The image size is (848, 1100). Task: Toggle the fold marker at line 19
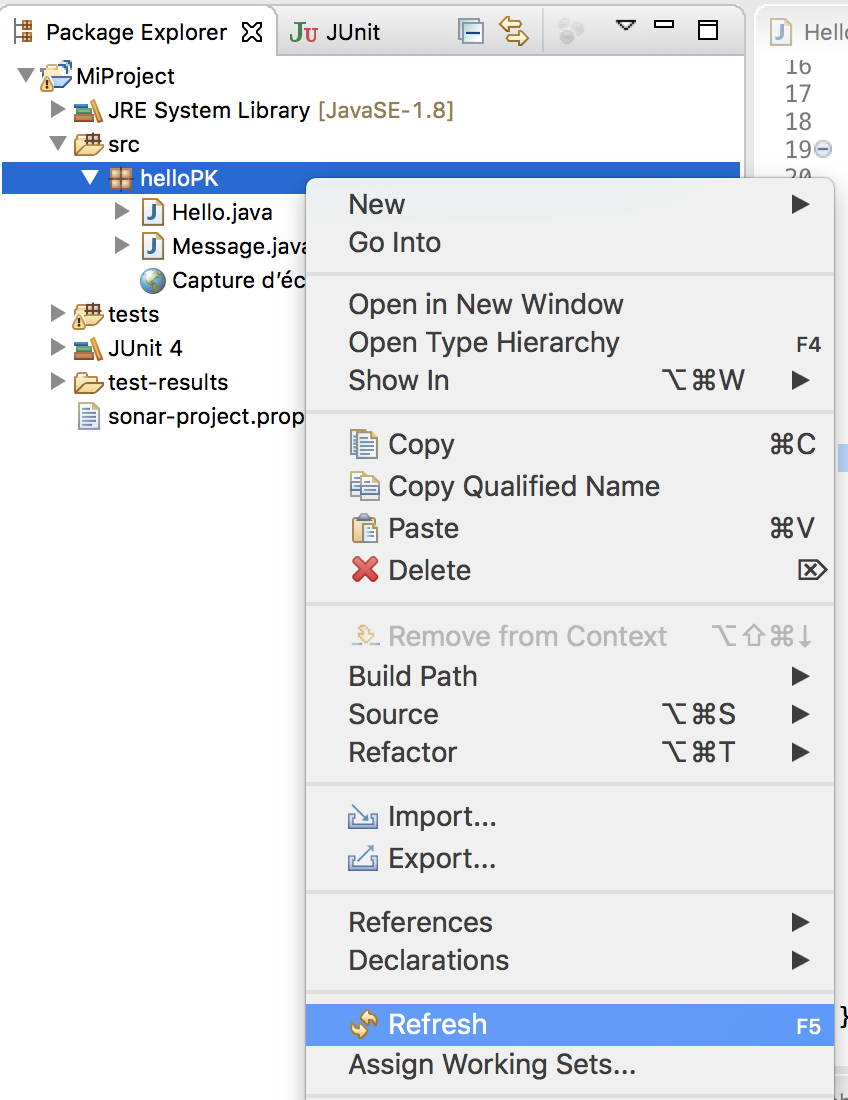pyautogui.click(x=823, y=149)
